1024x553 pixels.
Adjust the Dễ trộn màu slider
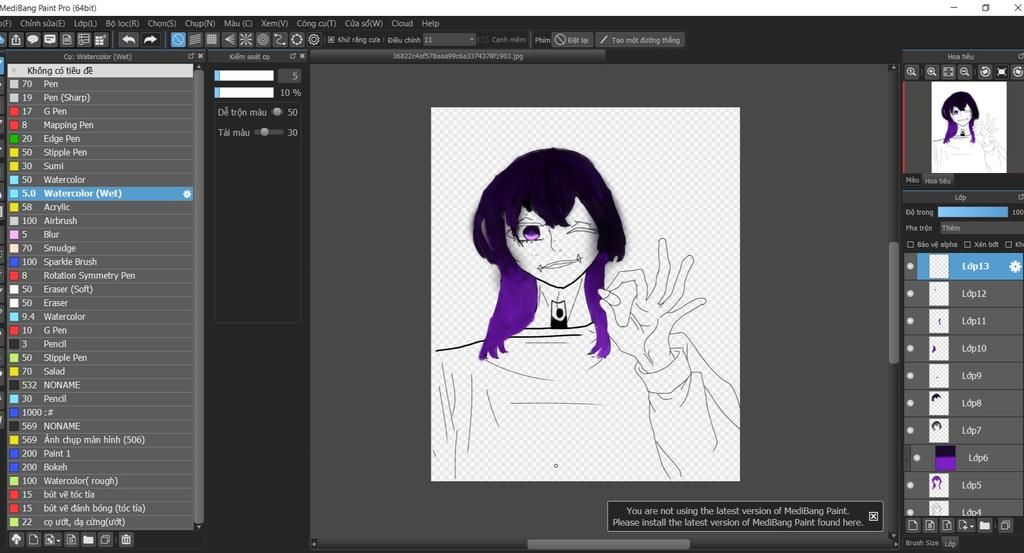coord(277,112)
